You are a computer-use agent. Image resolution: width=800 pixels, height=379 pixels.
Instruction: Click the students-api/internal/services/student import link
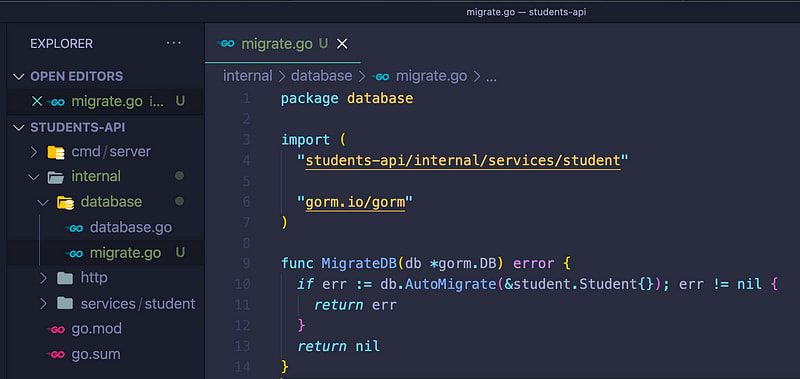click(x=463, y=161)
